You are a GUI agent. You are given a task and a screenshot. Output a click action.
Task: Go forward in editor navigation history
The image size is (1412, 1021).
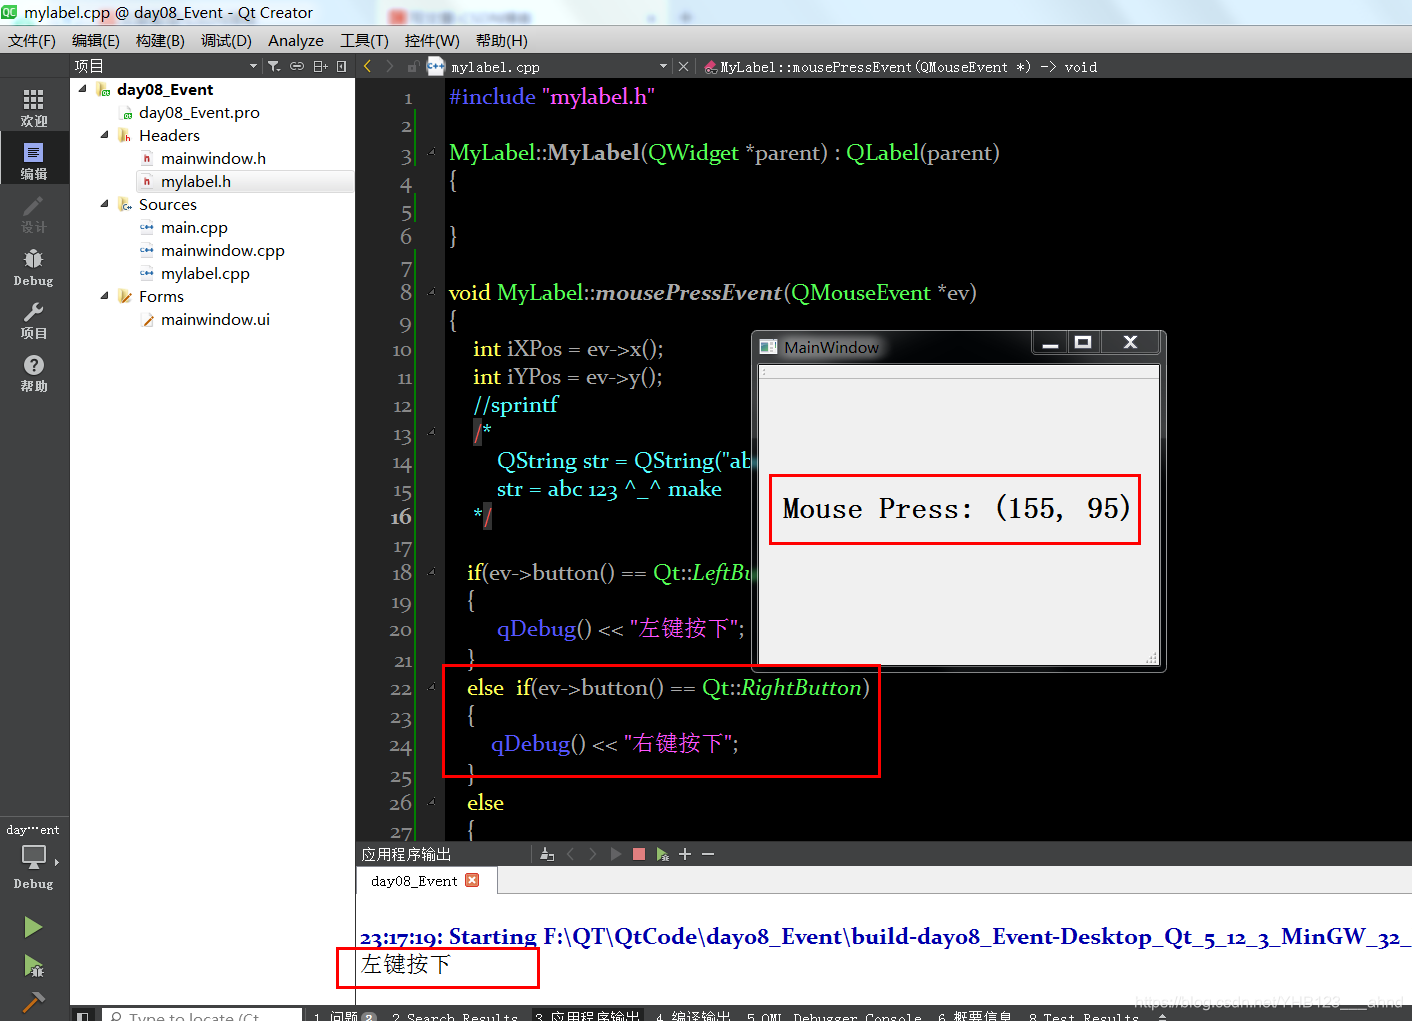click(x=390, y=66)
